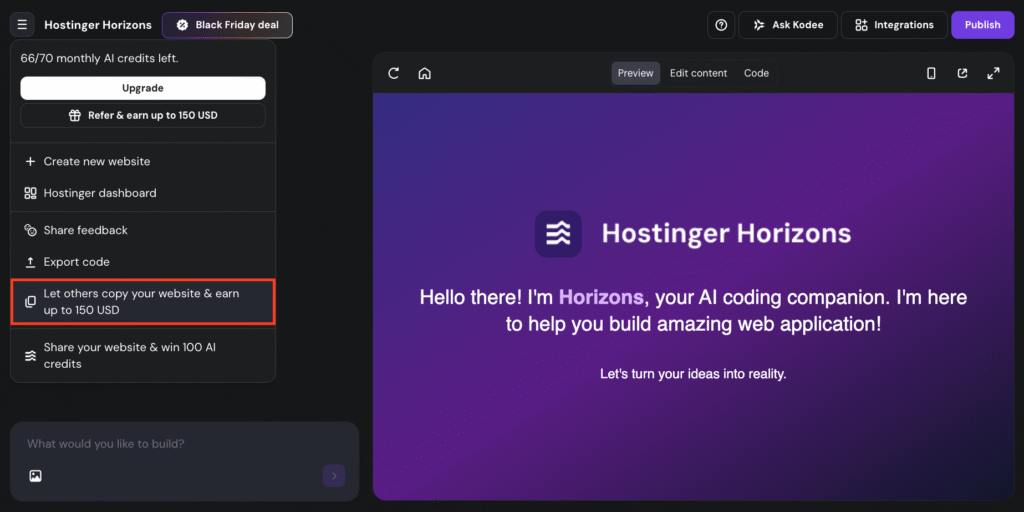Choose Share your website & win credits
Screen dimensions: 1024x512
[143, 355]
